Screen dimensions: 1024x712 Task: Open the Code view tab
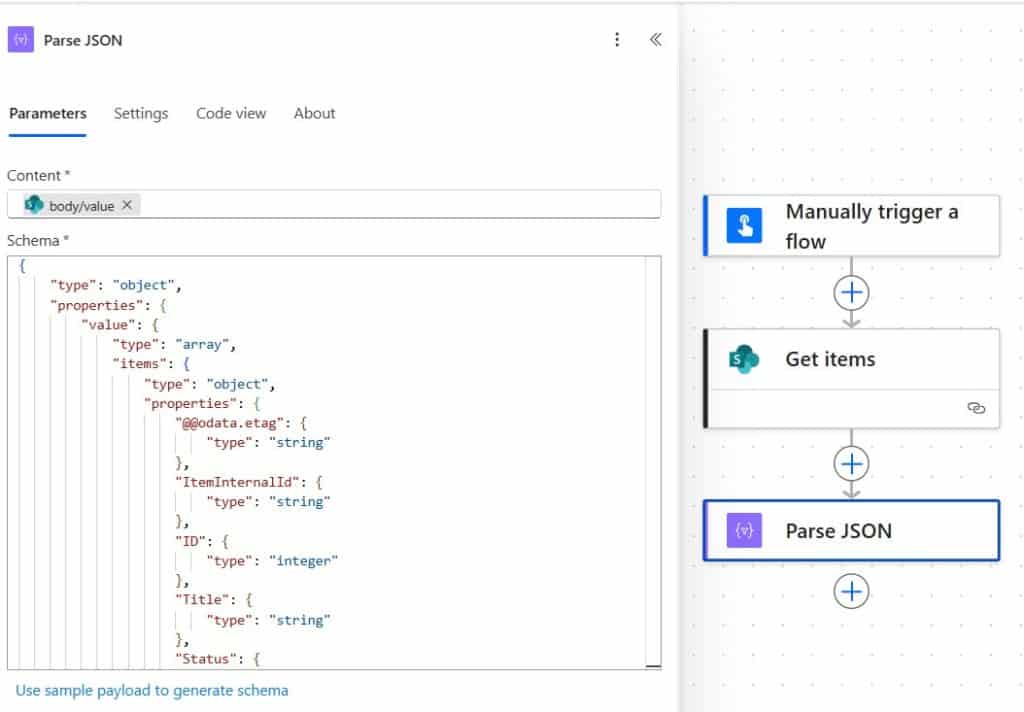click(x=231, y=114)
